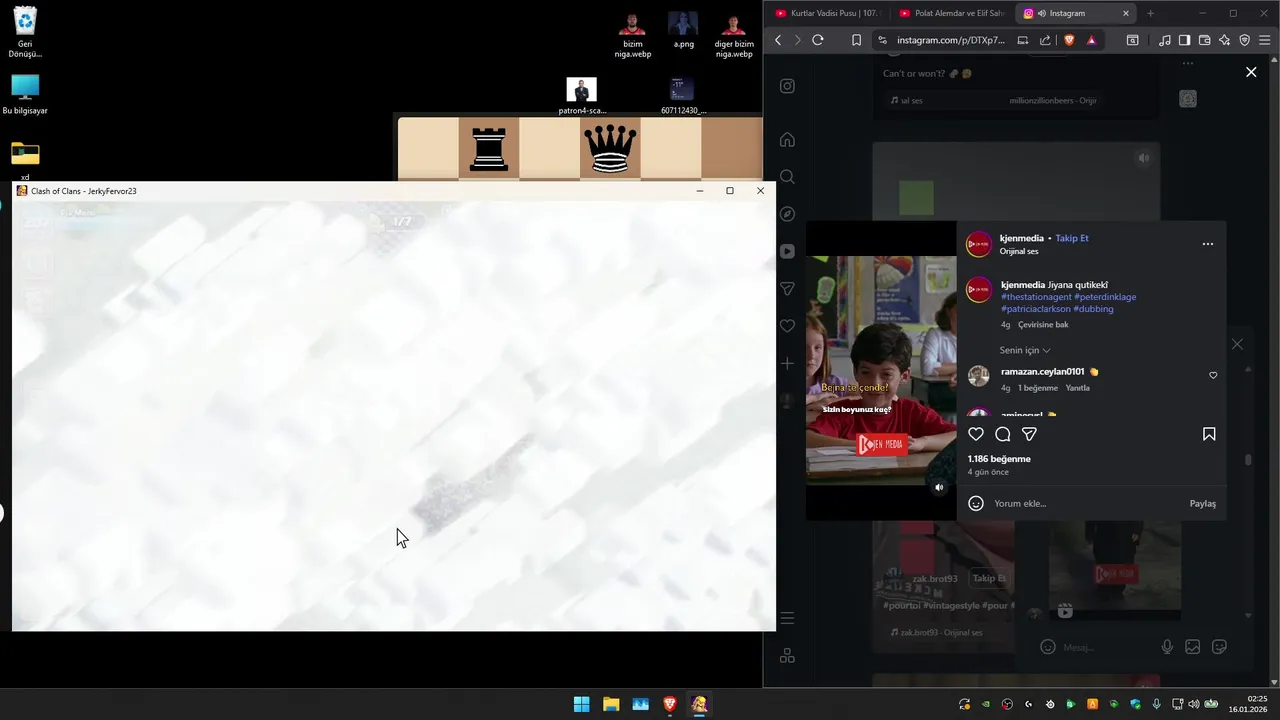
Task: Open the Windows Start menu
Action: (x=581, y=704)
